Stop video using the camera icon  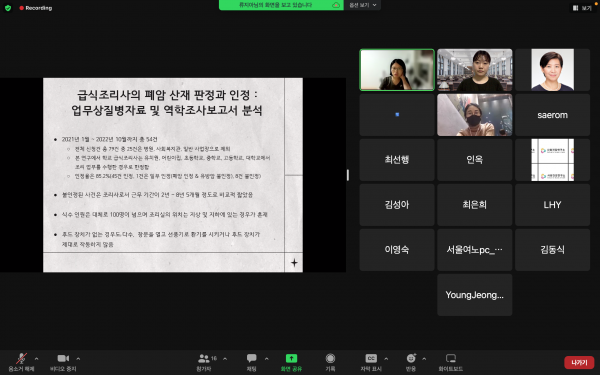[63, 358]
